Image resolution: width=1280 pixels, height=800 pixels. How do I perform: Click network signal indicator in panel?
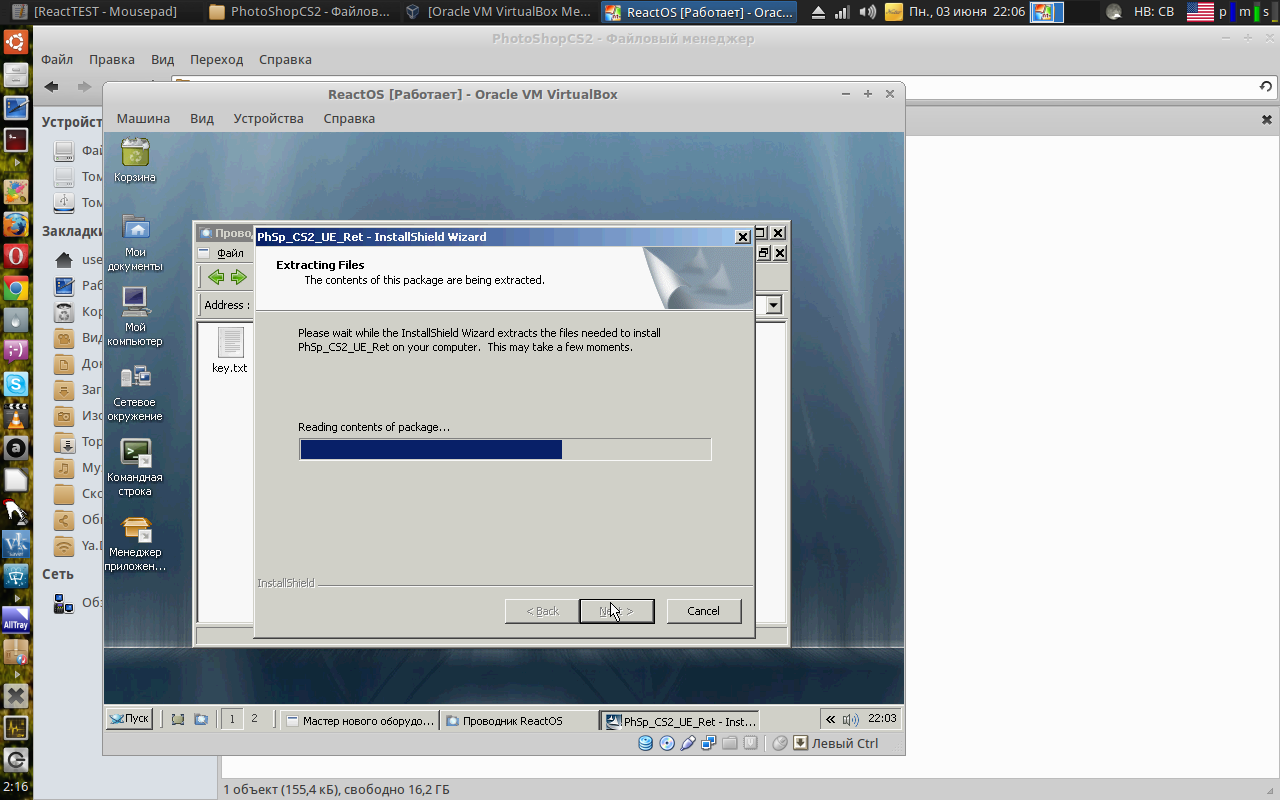tap(842, 12)
